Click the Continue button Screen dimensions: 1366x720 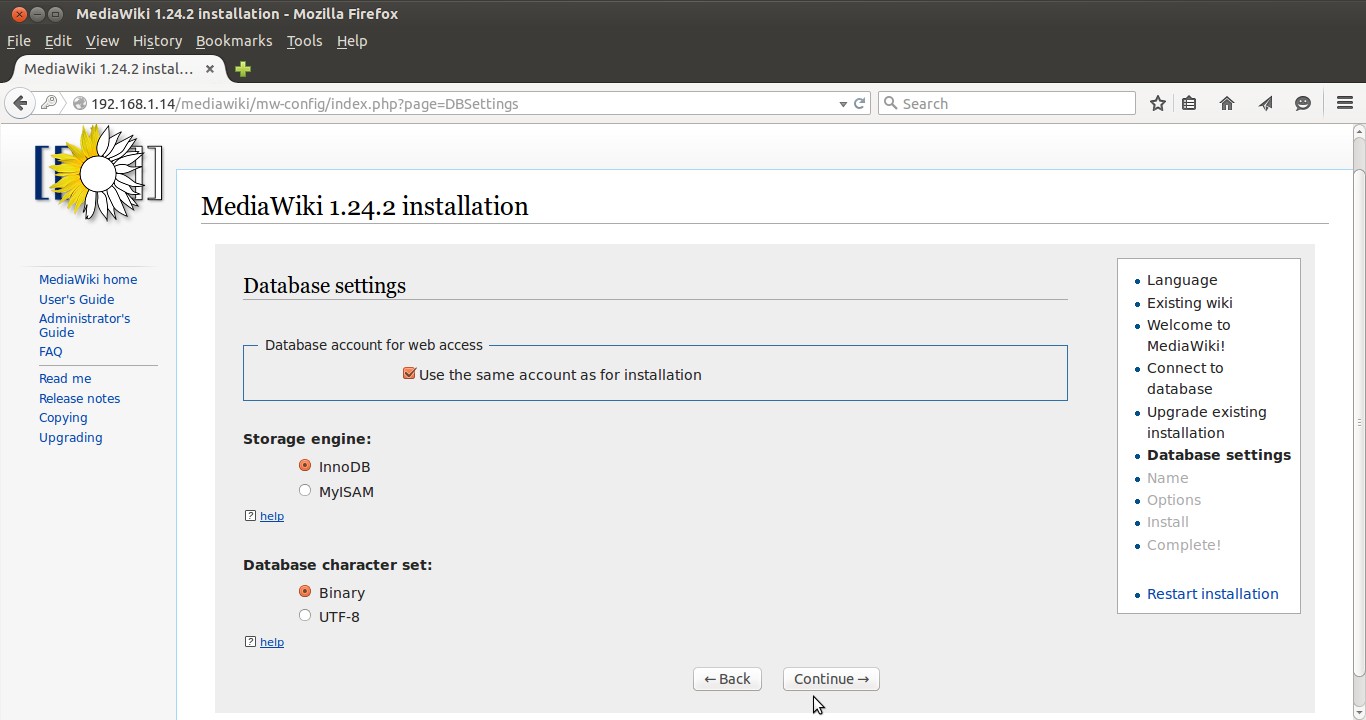[x=830, y=678]
